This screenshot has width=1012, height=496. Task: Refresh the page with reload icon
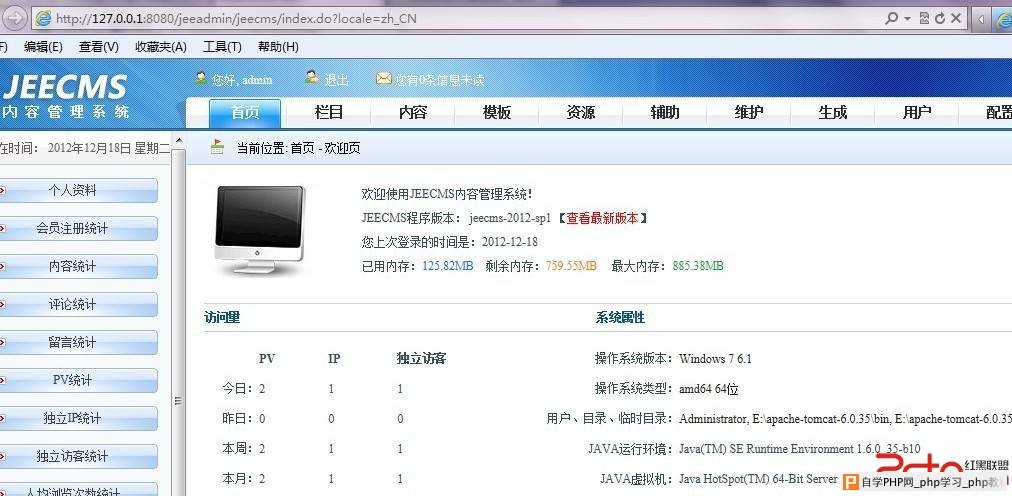940,18
